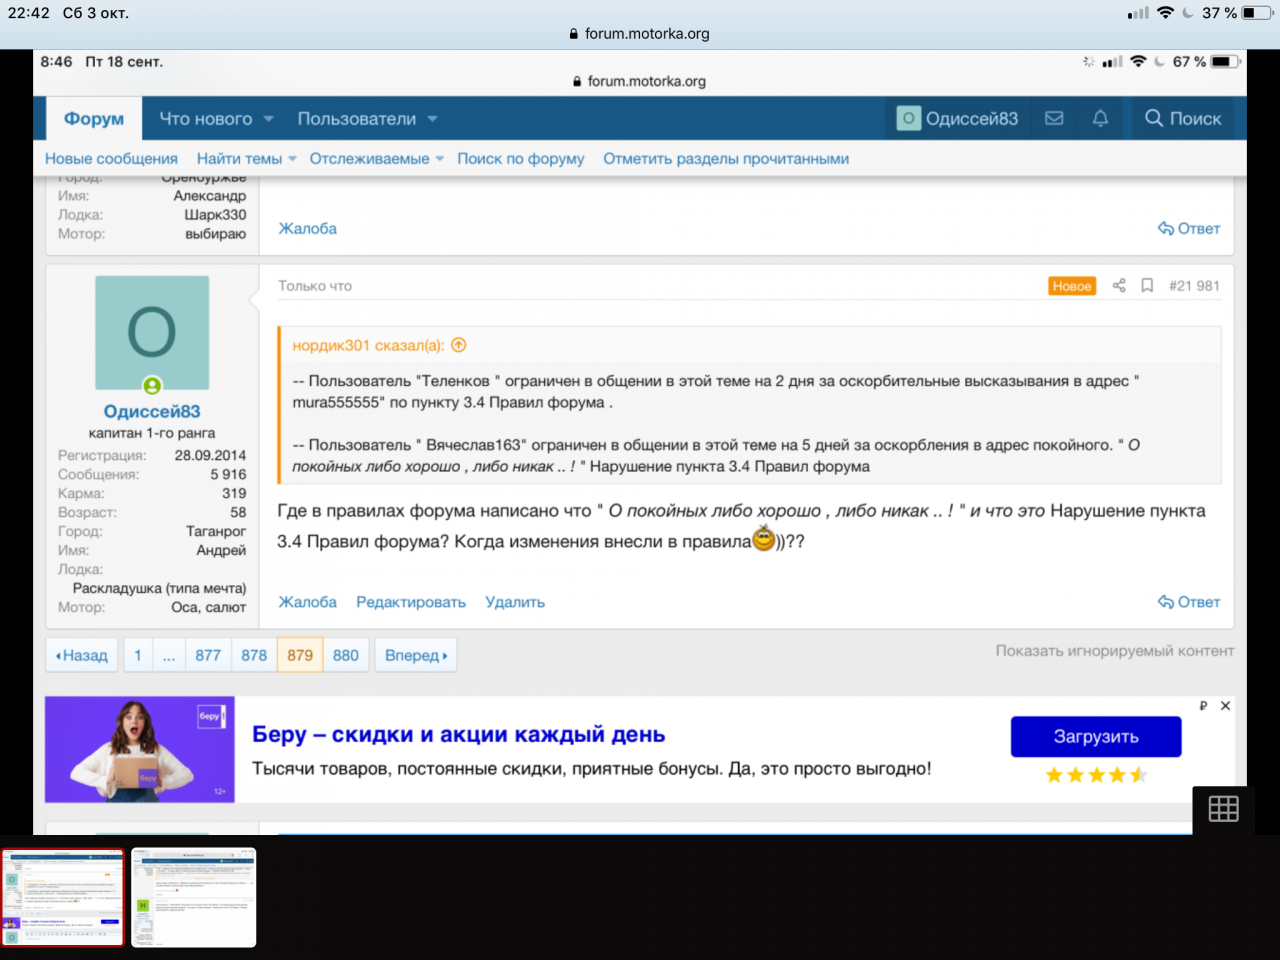The image size is (1280, 960).
Task: Open the notifications bell icon
Action: pos(1100,118)
